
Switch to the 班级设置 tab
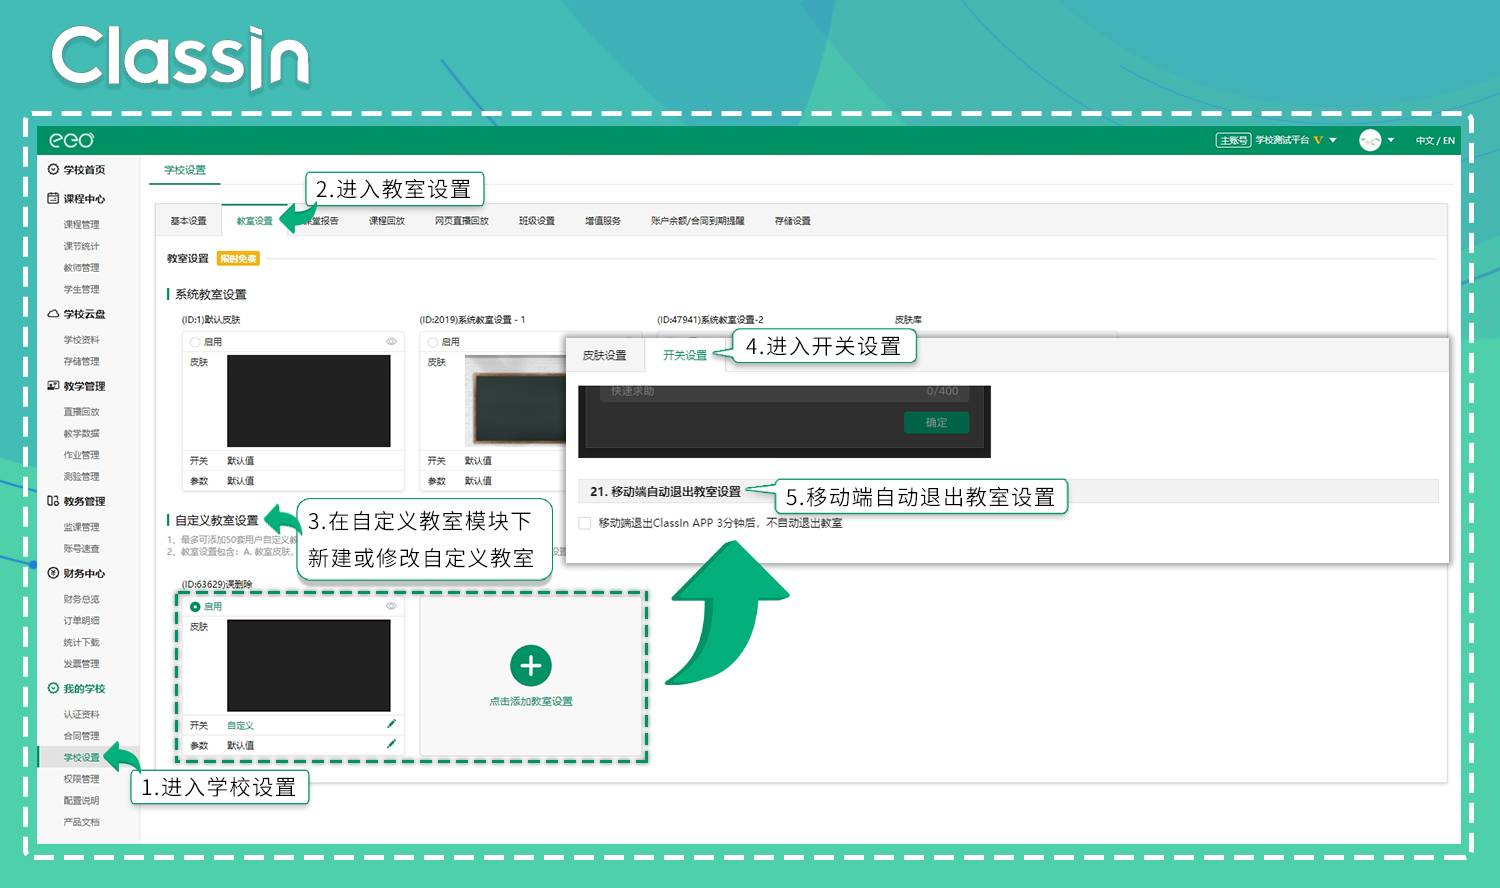point(536,221)
